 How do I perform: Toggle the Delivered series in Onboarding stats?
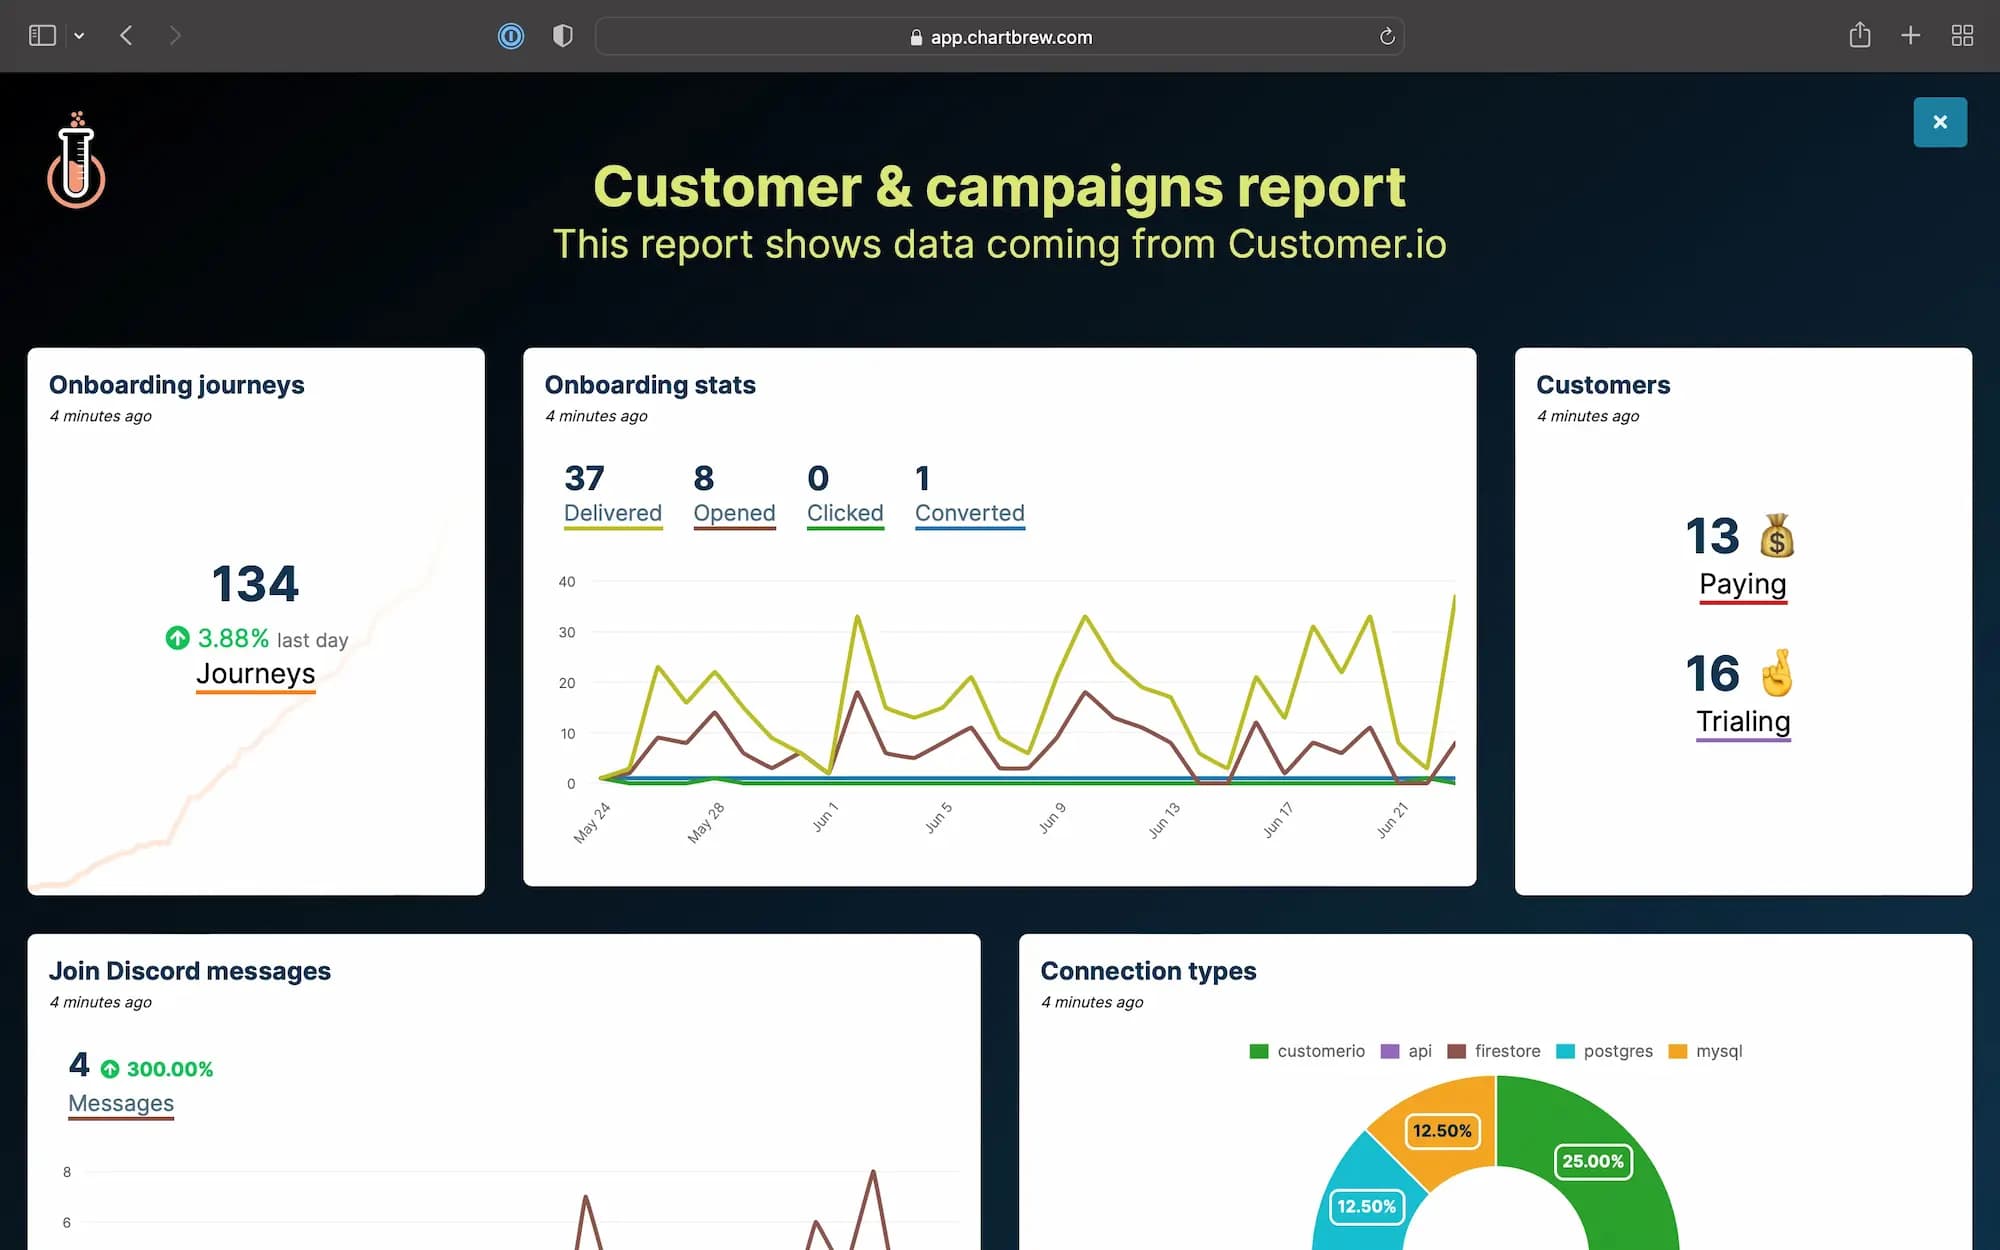(x=613, y=513)
